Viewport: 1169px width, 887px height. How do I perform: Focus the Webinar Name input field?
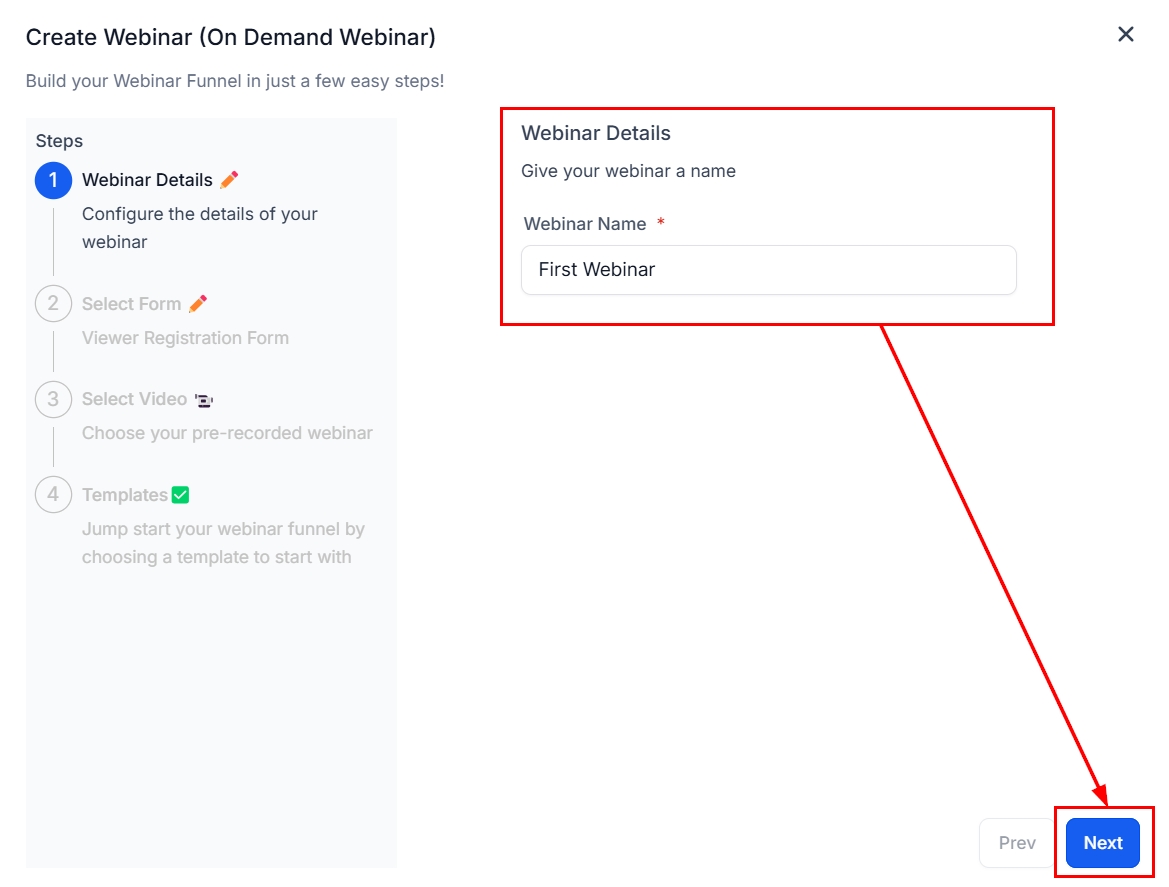click(x=768, y=270)
